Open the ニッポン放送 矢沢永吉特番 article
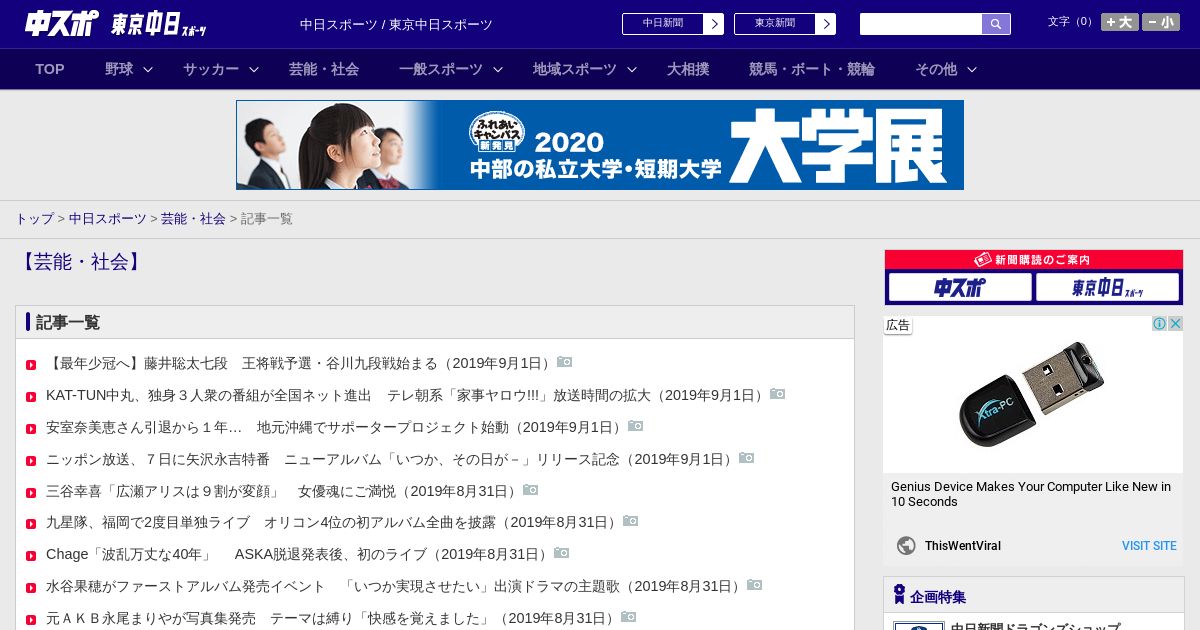Image resolution: width=1200 pixels, height=630 pixels. (x=391, y=460)
